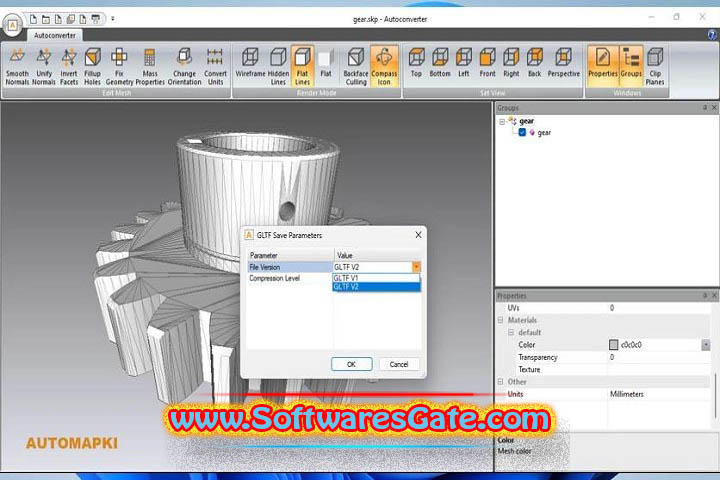720x480 pixels.
Task: Launch the Fix Geometry tool
Action: click(x=119, y=66)
